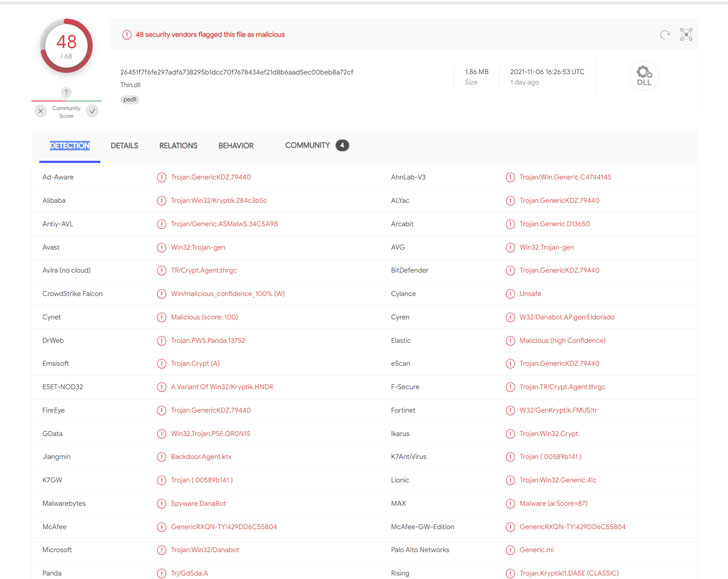Click the warning icon in Elastic row
The width and height of the screenshot is (728, 579).
tap(510, 340)
